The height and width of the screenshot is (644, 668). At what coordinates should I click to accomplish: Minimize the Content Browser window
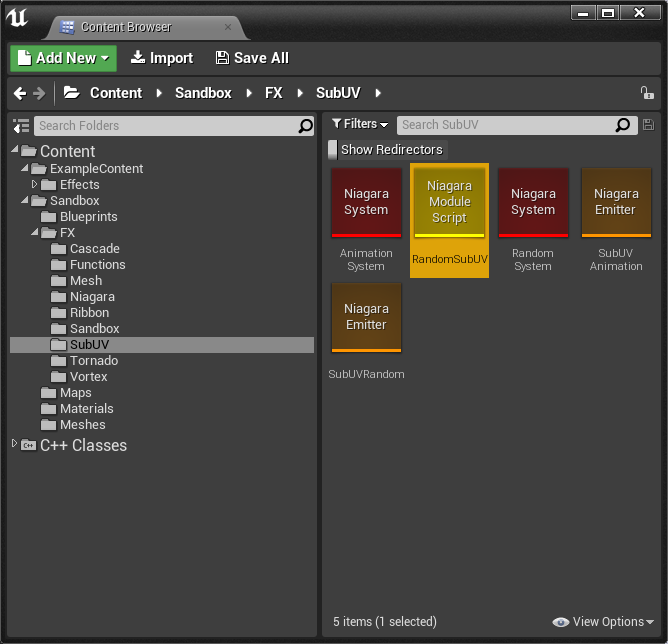tap(583, 13)
